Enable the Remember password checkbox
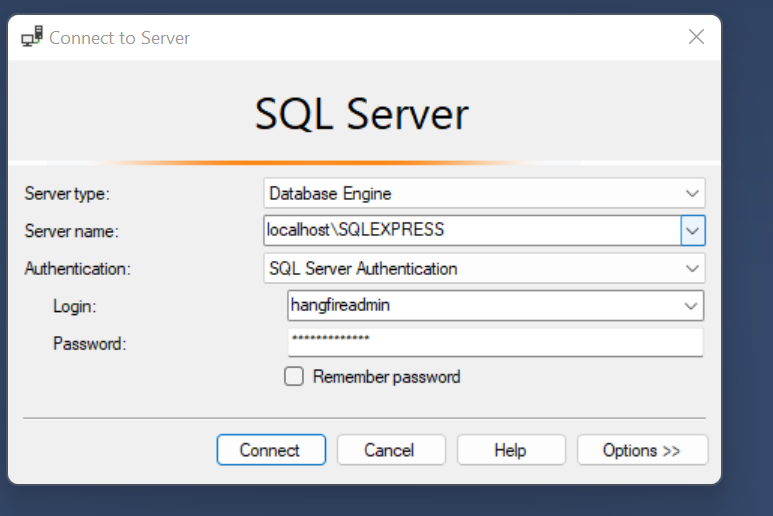Screen dimensions: 773x516 [x=294, y=377]
